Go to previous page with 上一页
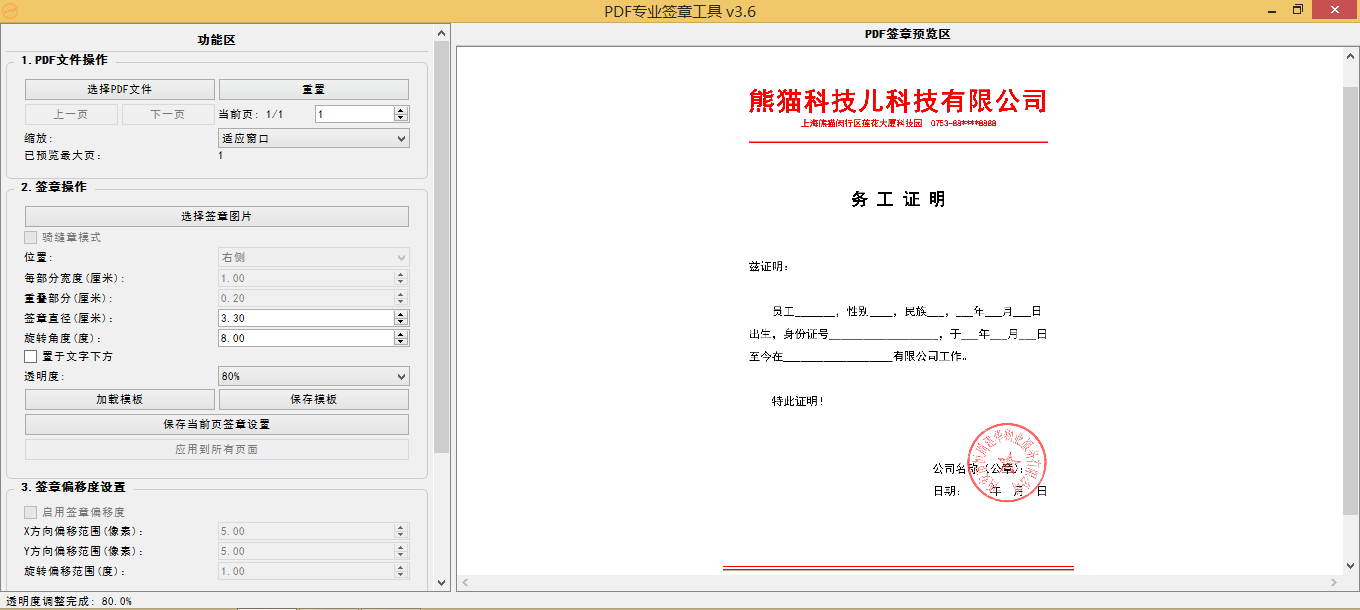 tap(71, 114)
